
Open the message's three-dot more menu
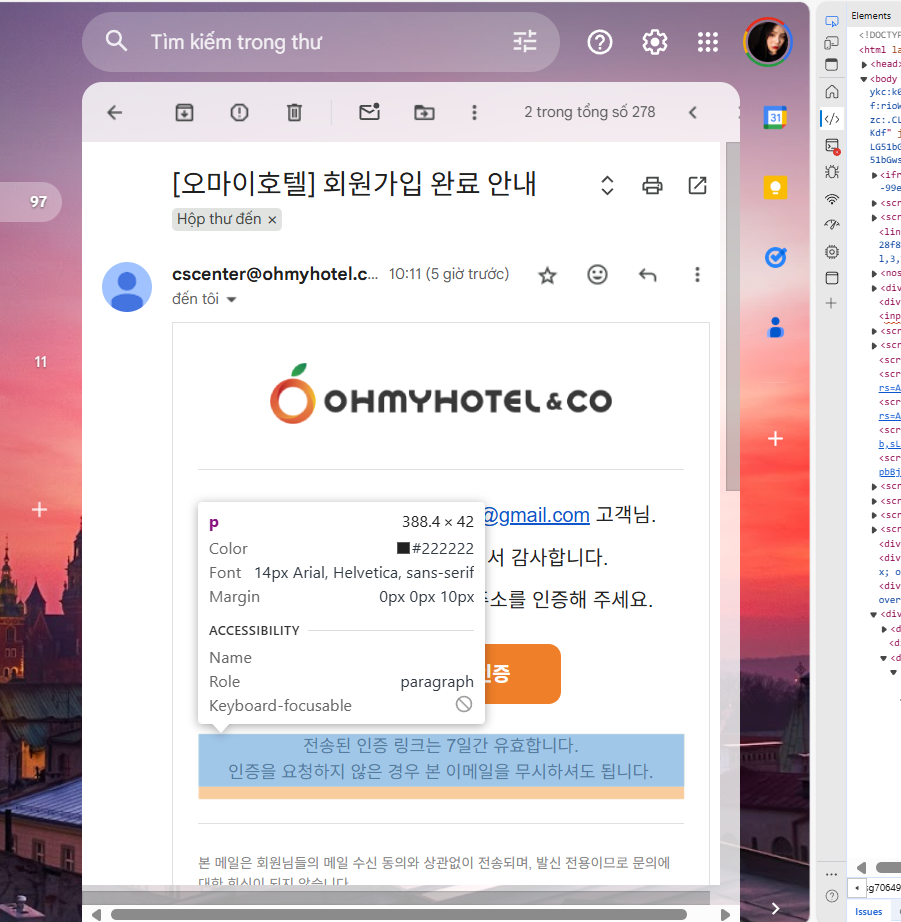point(698,275)
